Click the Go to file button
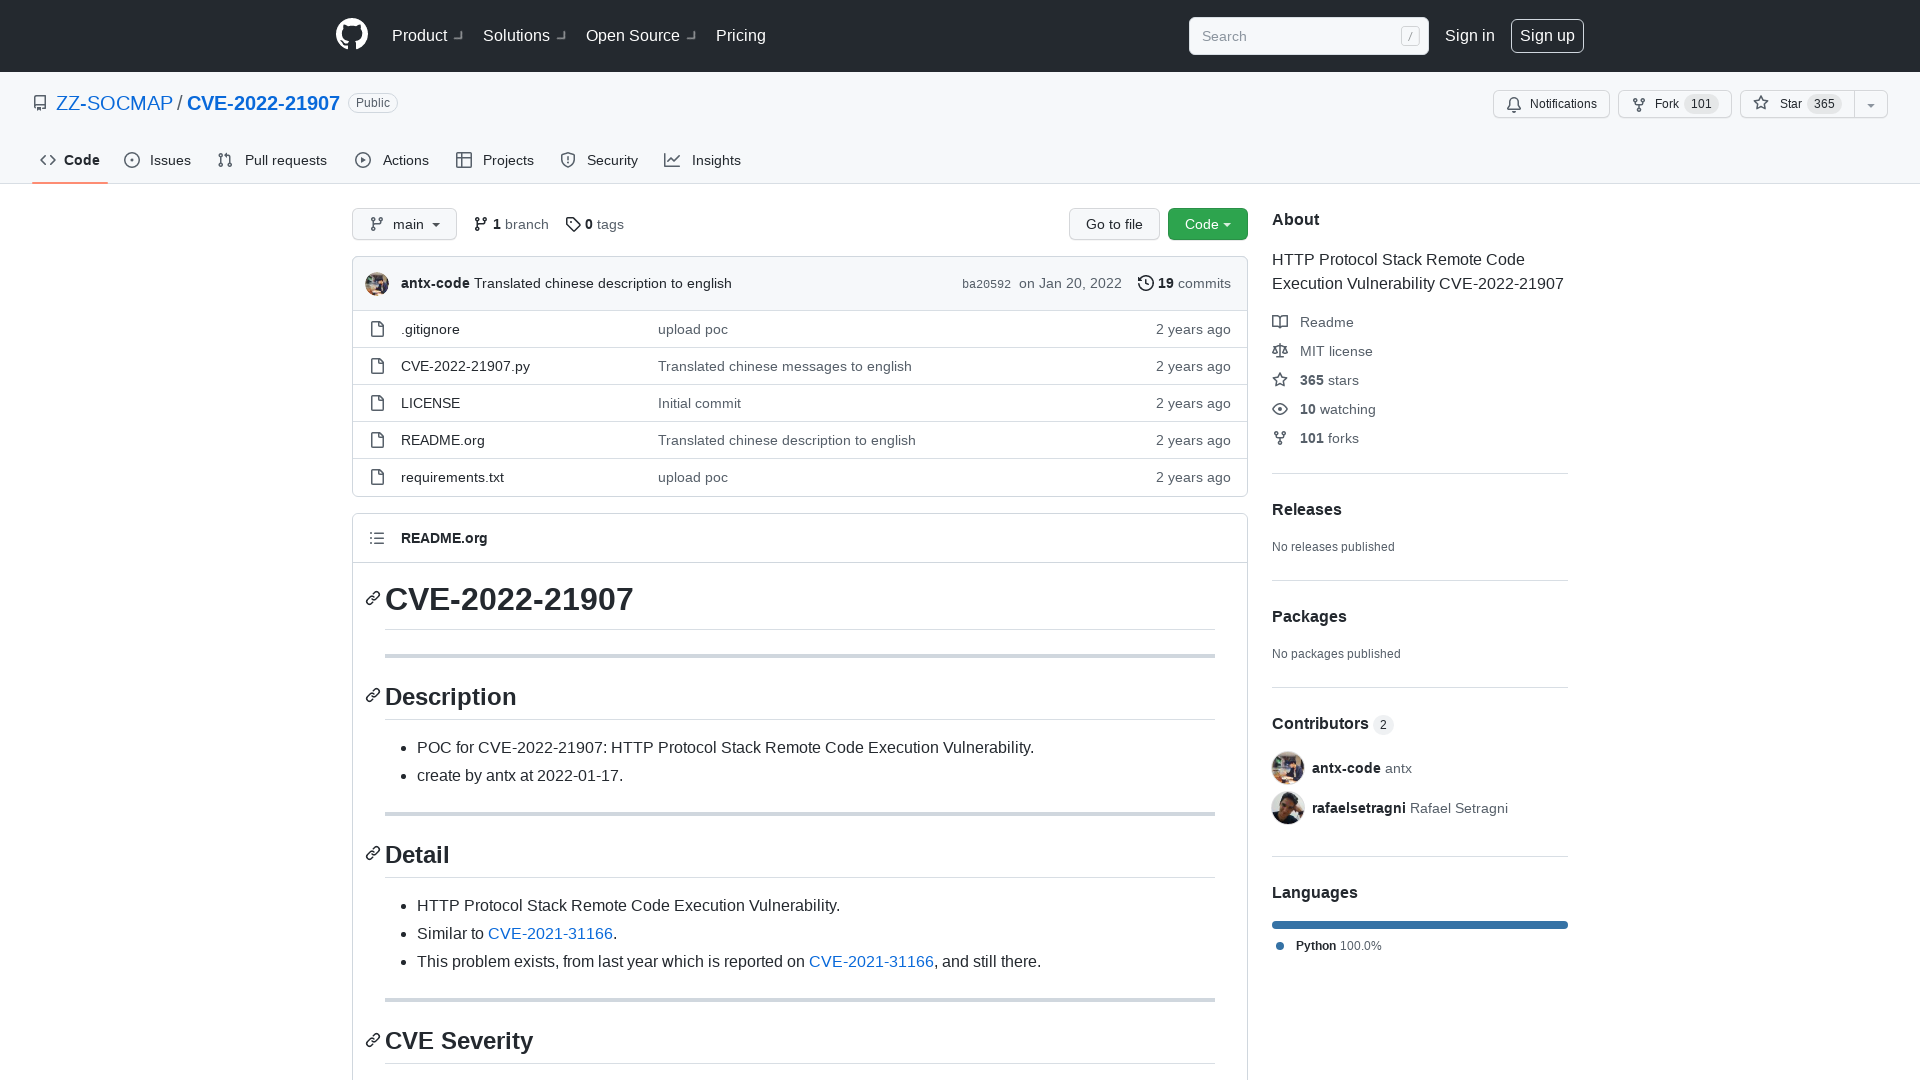This screenshot has height=1080, width=1920. pyautogui.click(x=1114, y=224)
